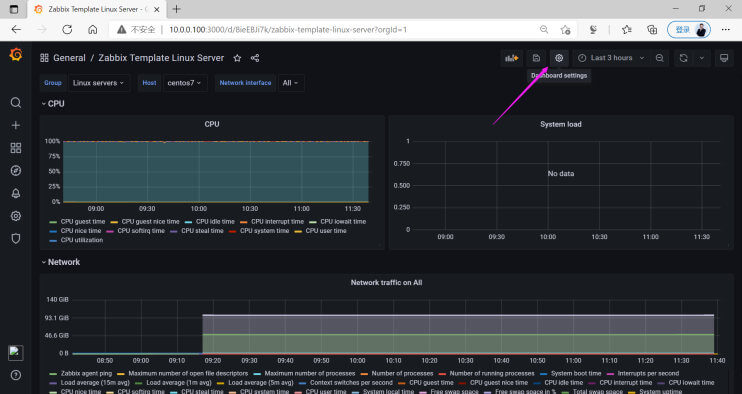Open the Create plus sidebar icon
This screenshot has width=742, height=394.
[x=16, y=125]
